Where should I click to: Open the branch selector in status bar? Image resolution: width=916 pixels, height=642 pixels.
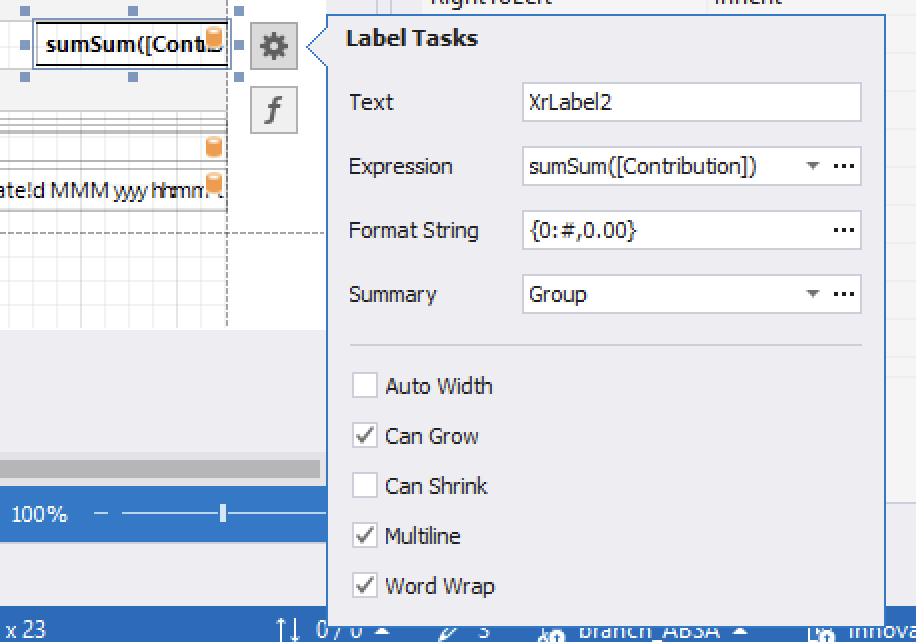[x=640, y=631]
